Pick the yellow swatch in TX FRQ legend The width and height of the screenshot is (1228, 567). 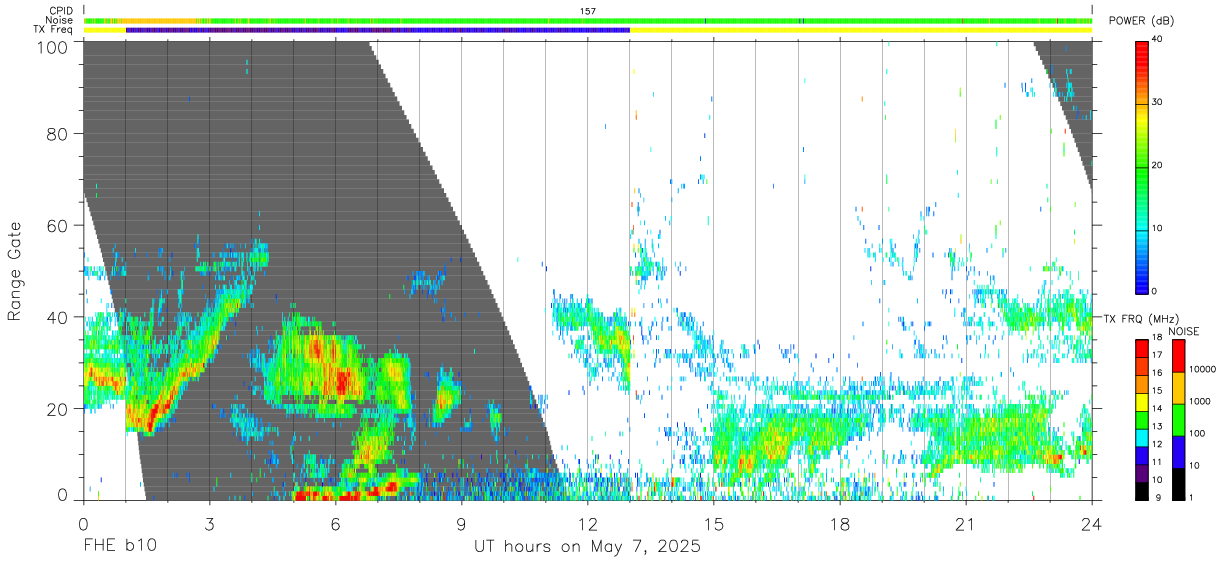tap(1142, 401)
